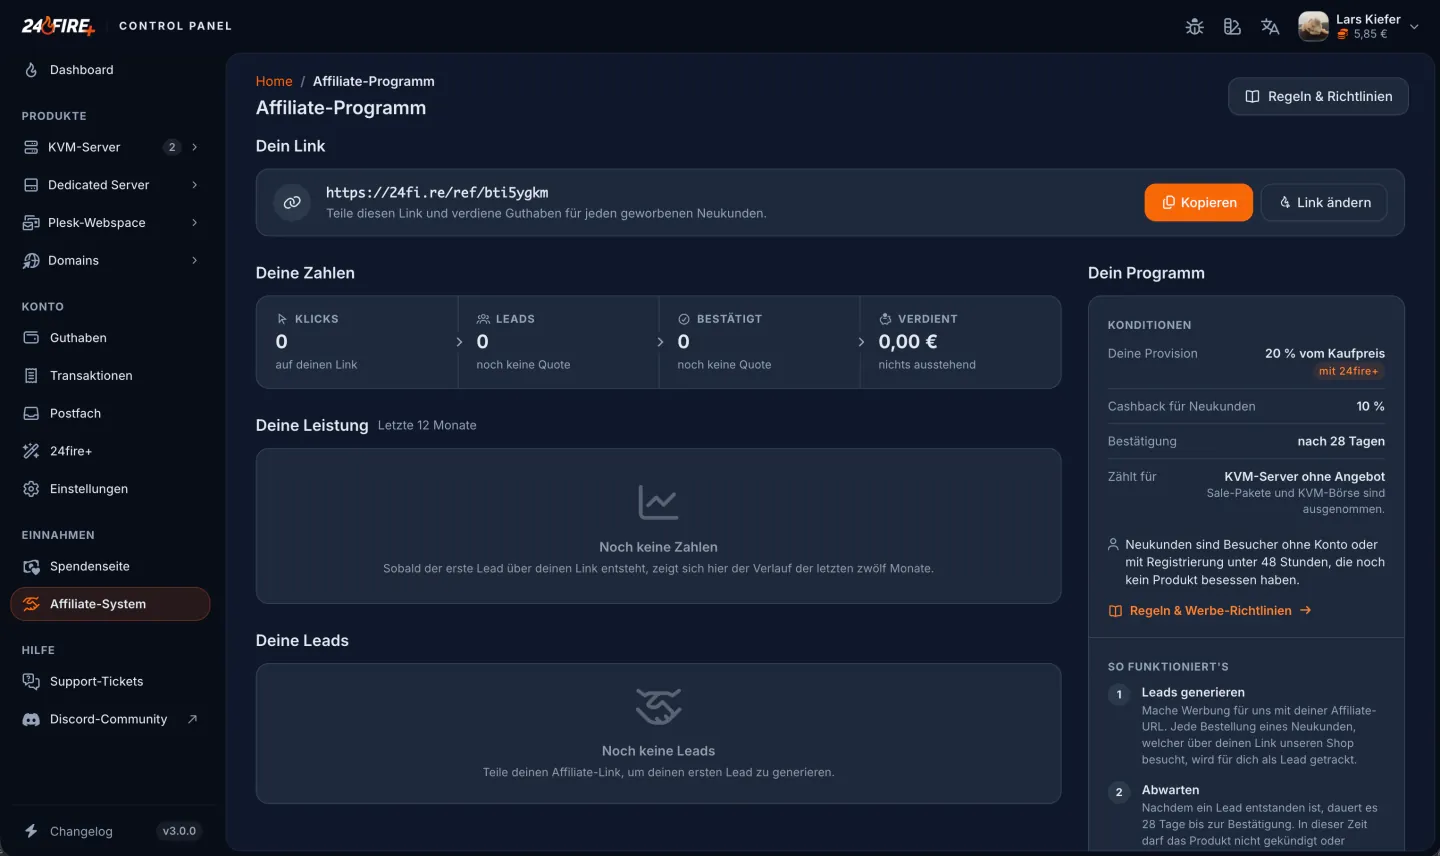The width and height of the screenshot is (1440, 856).
Task: Open the language translation icon
Action: (1270, 27)
